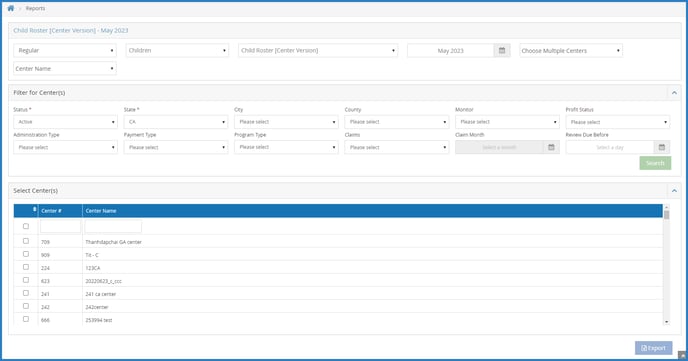This screenshot has height=361, width=688.
Task: Open the Review Due Before calendar icon
Action: click(x=662, y=147)
